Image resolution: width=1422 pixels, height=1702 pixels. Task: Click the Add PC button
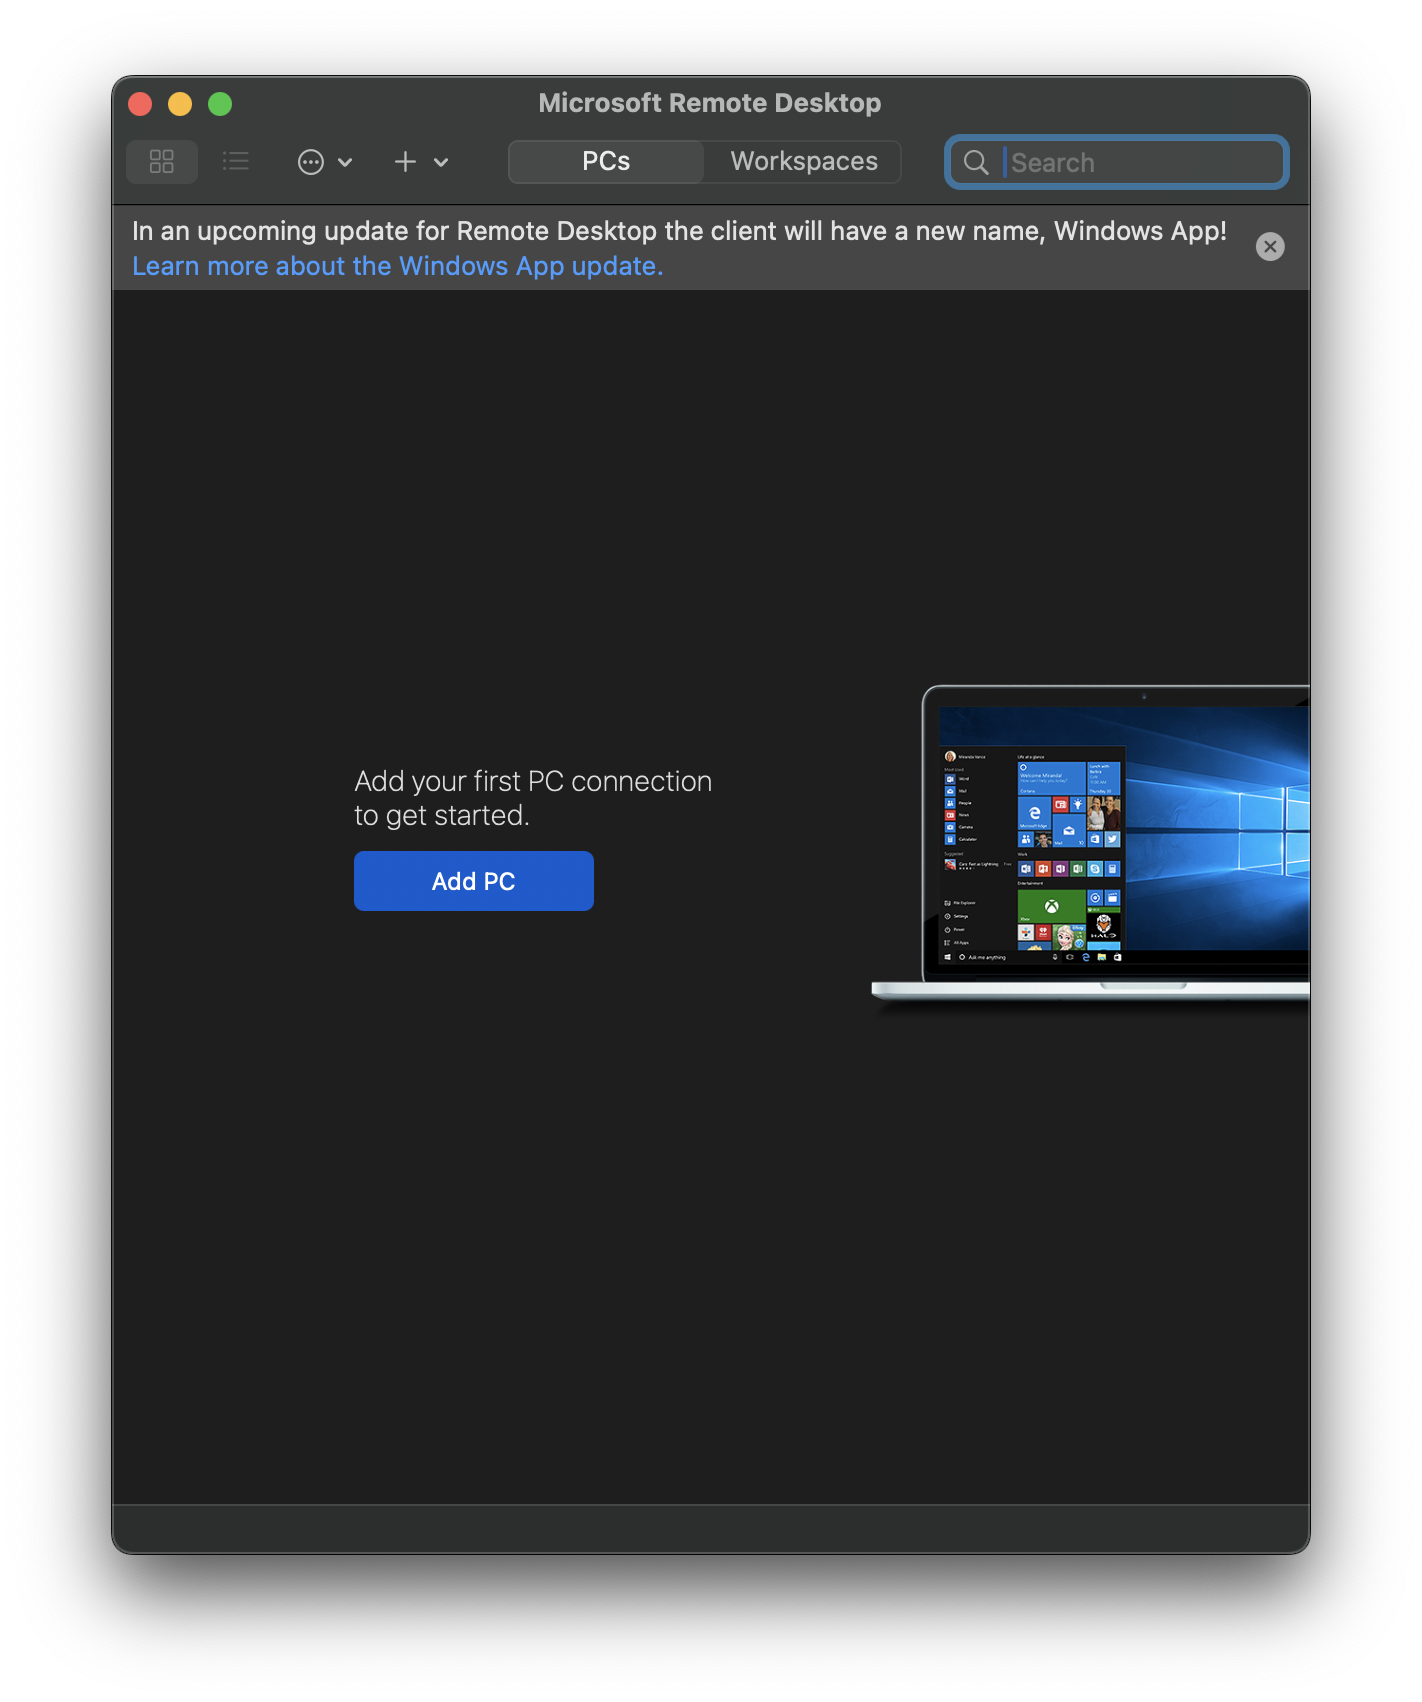pos(474,881)
